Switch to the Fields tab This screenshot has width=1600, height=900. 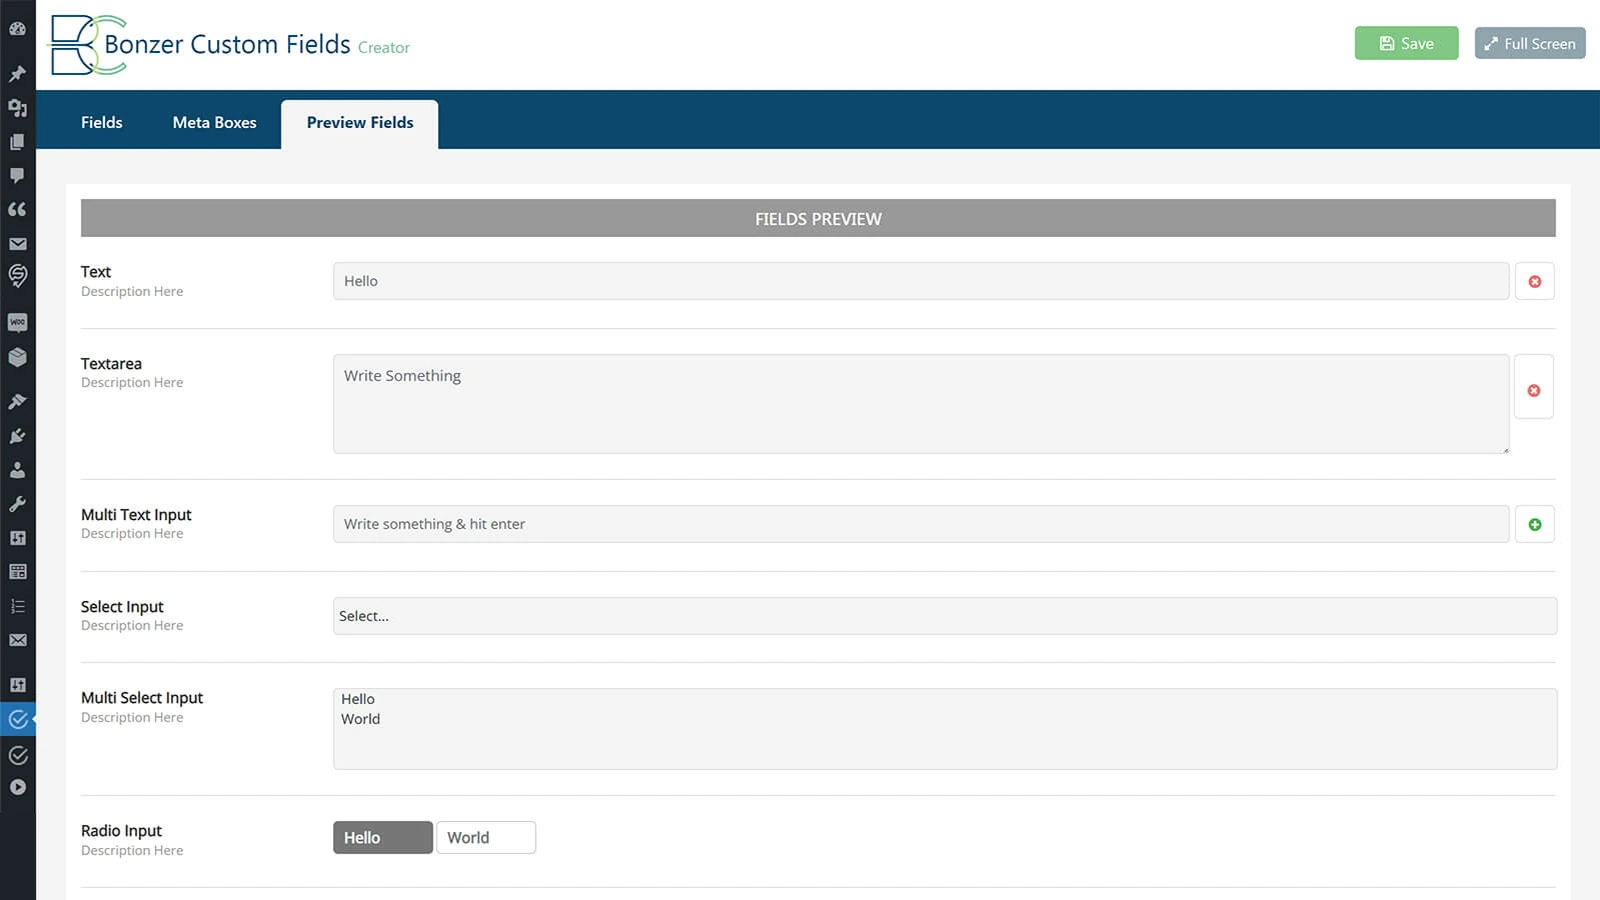click(x=102, y=122)
